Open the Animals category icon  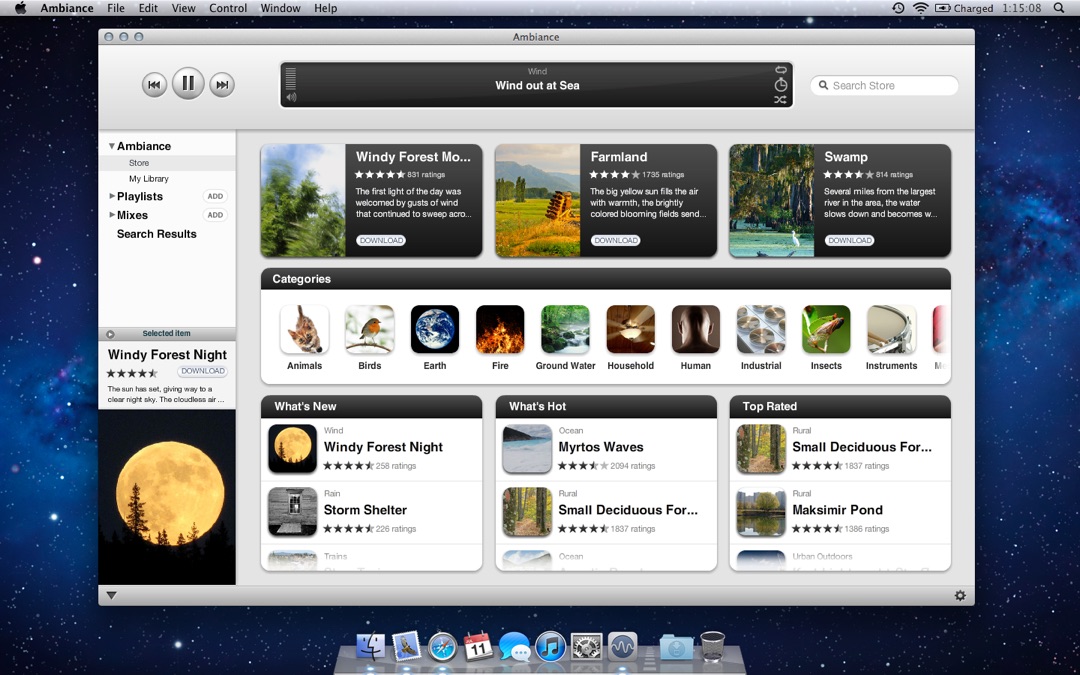[x=304, y=329]
